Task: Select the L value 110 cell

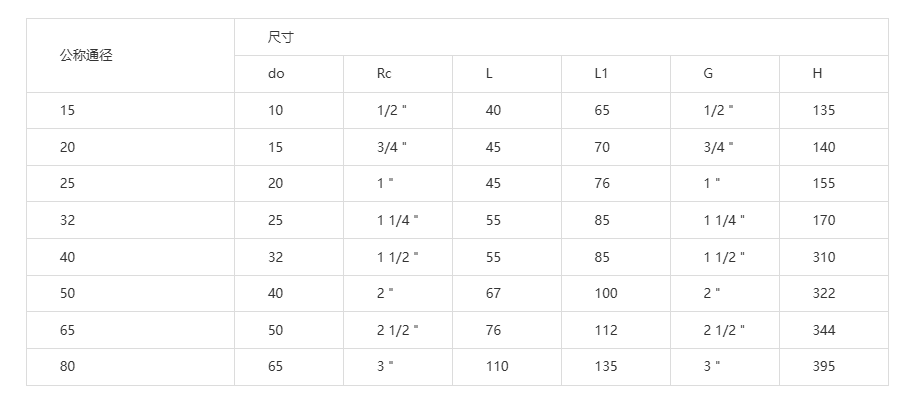Action: 507,367
